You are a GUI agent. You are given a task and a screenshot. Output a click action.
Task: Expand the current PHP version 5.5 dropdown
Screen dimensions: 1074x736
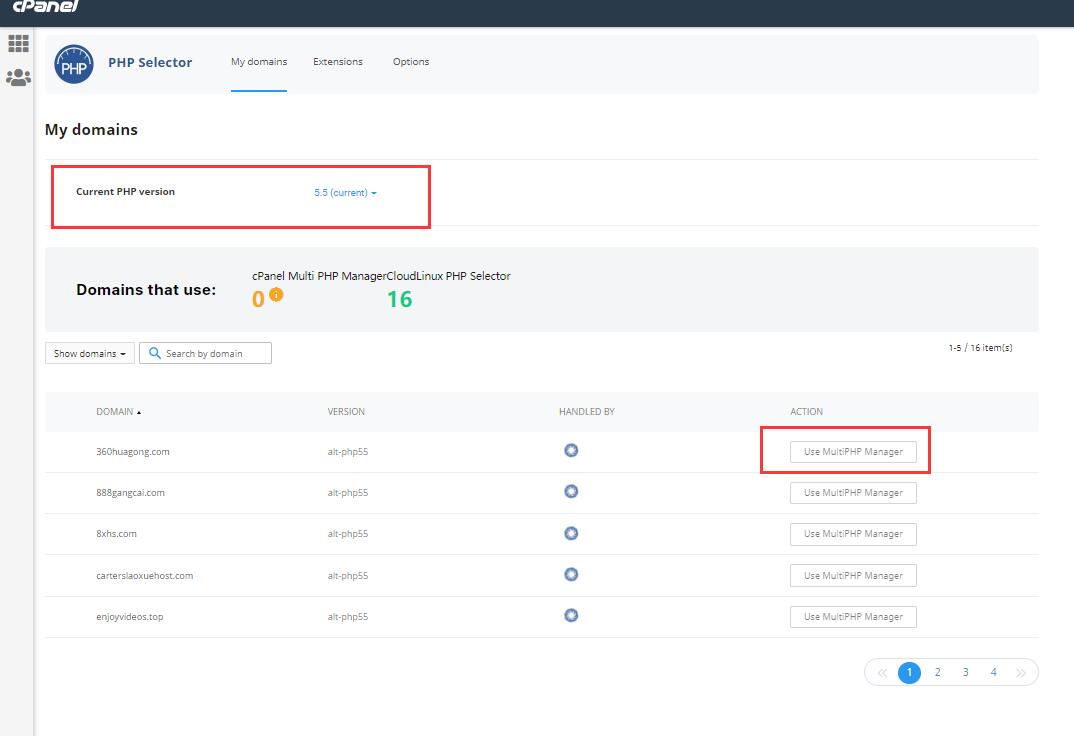[x=345, y=193]
